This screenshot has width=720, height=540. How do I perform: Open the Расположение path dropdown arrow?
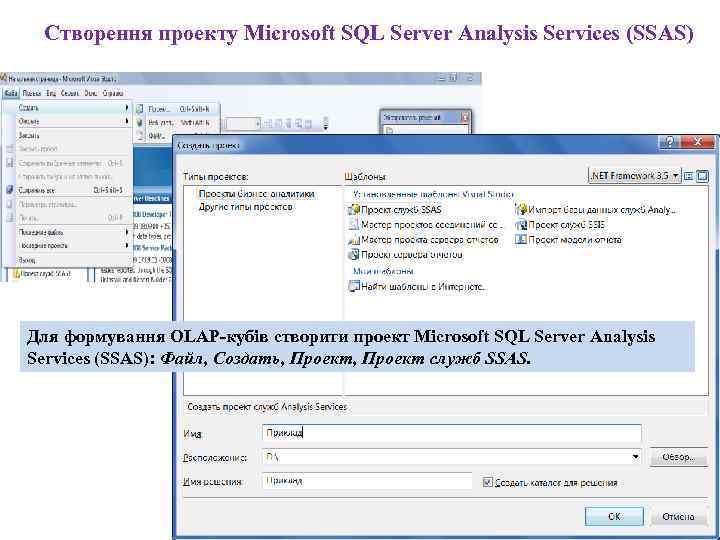636,457
